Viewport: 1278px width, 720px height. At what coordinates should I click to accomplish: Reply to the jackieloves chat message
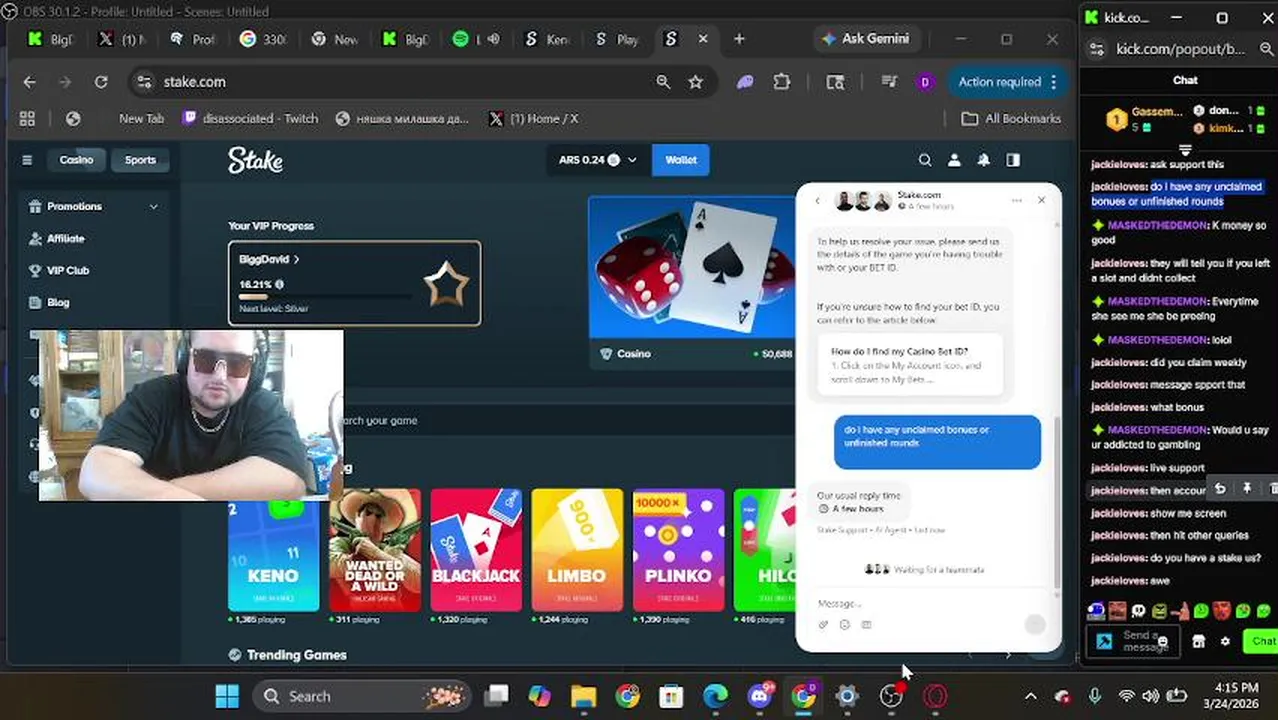coord(1220,489)
